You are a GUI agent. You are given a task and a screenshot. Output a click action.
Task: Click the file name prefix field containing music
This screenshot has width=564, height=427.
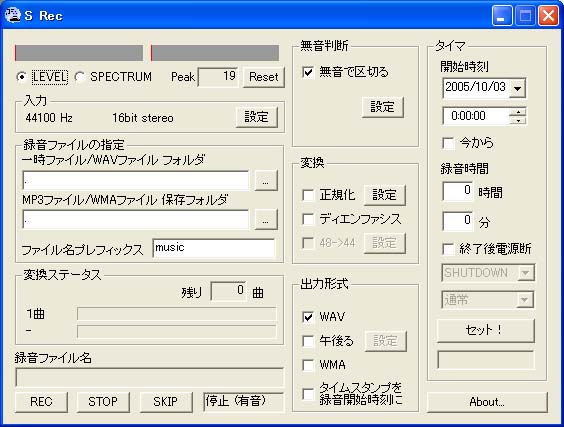click(214, 248)
